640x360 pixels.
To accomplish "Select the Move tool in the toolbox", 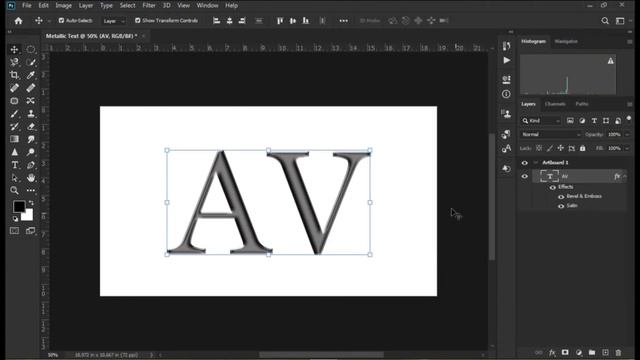I will coord(15,49).
